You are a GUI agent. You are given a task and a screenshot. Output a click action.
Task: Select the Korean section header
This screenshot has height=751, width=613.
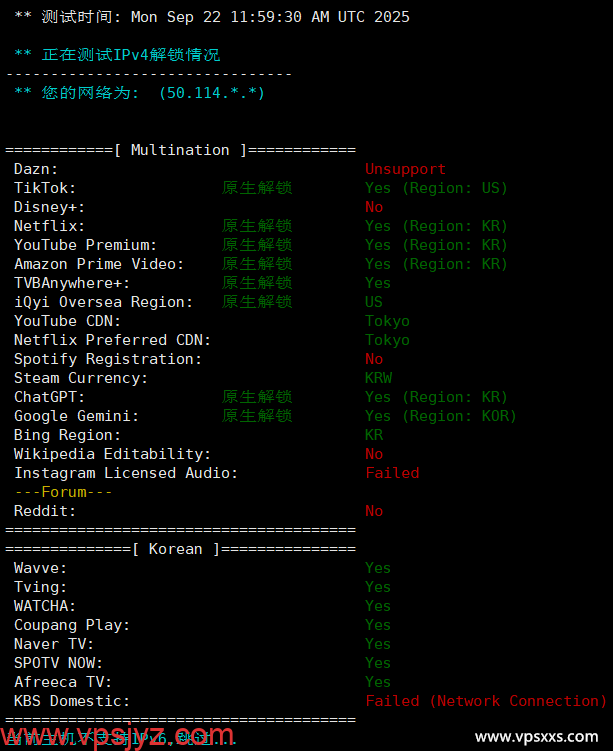[x=181, y=549]
